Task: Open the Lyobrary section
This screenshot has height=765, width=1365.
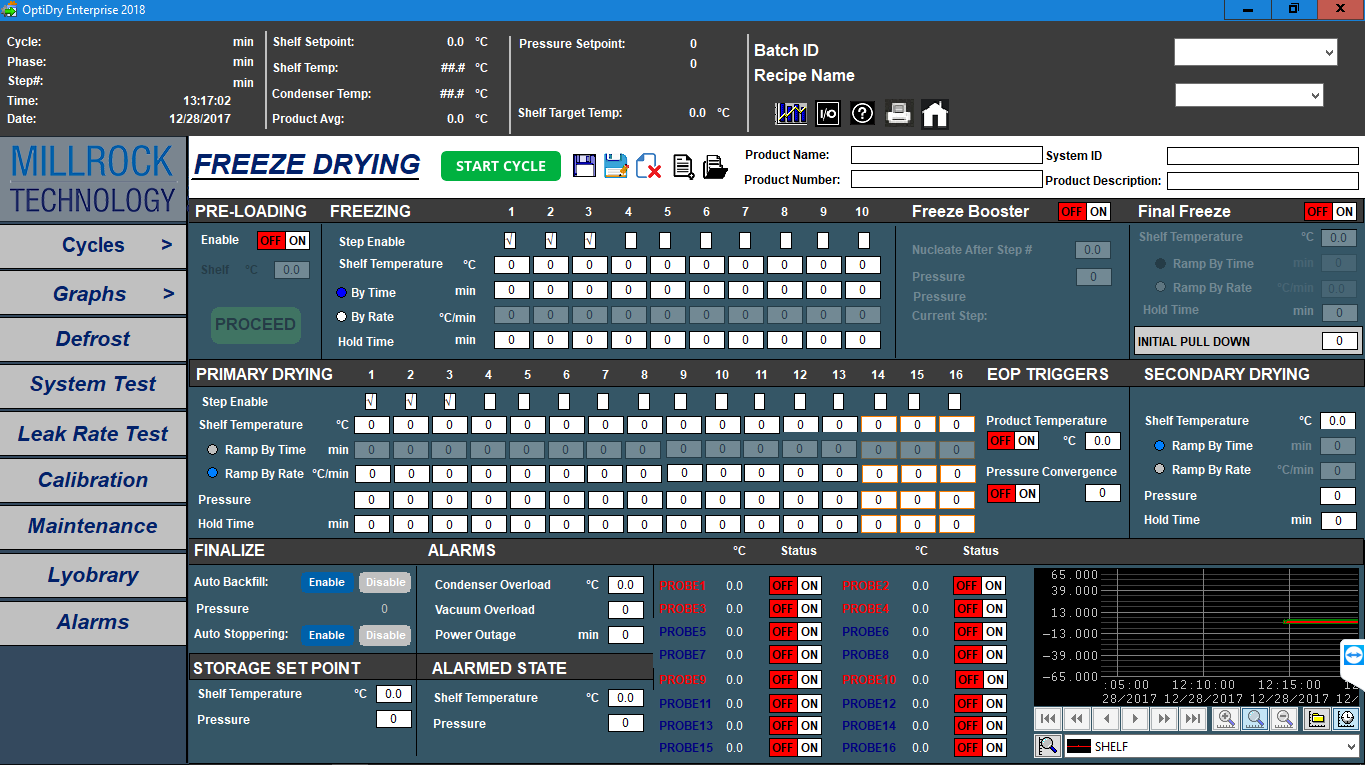Action: click(93, 575)
